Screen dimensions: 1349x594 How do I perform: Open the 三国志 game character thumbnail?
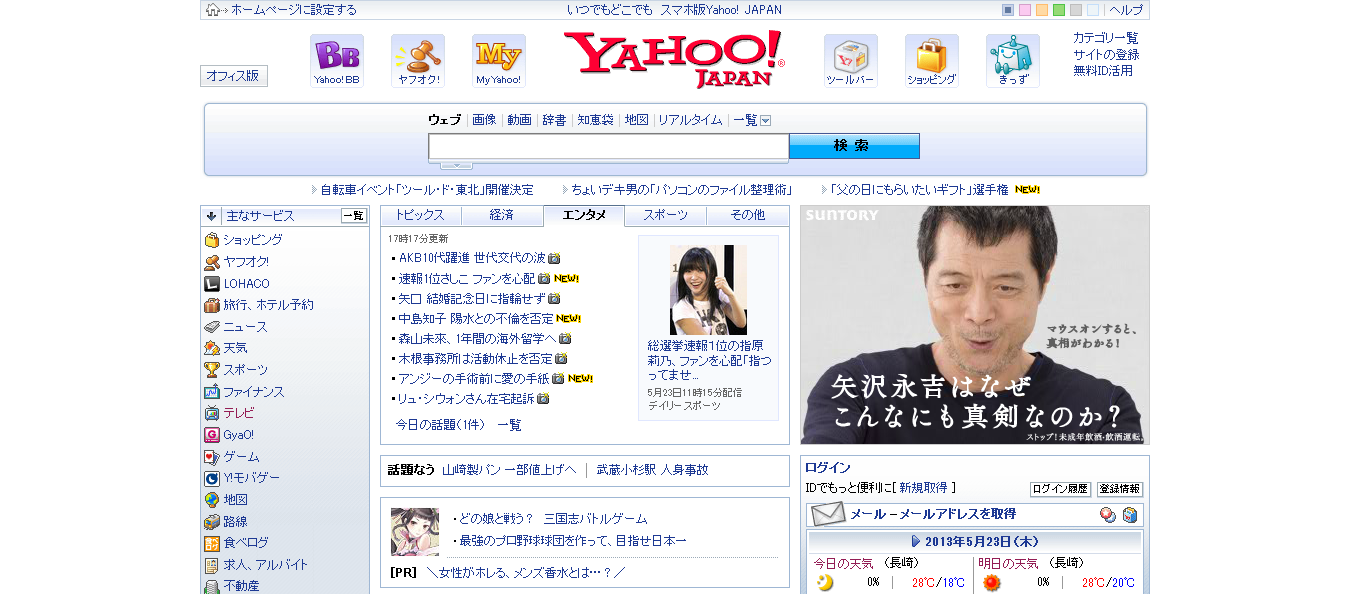click(x=415, y=532)
